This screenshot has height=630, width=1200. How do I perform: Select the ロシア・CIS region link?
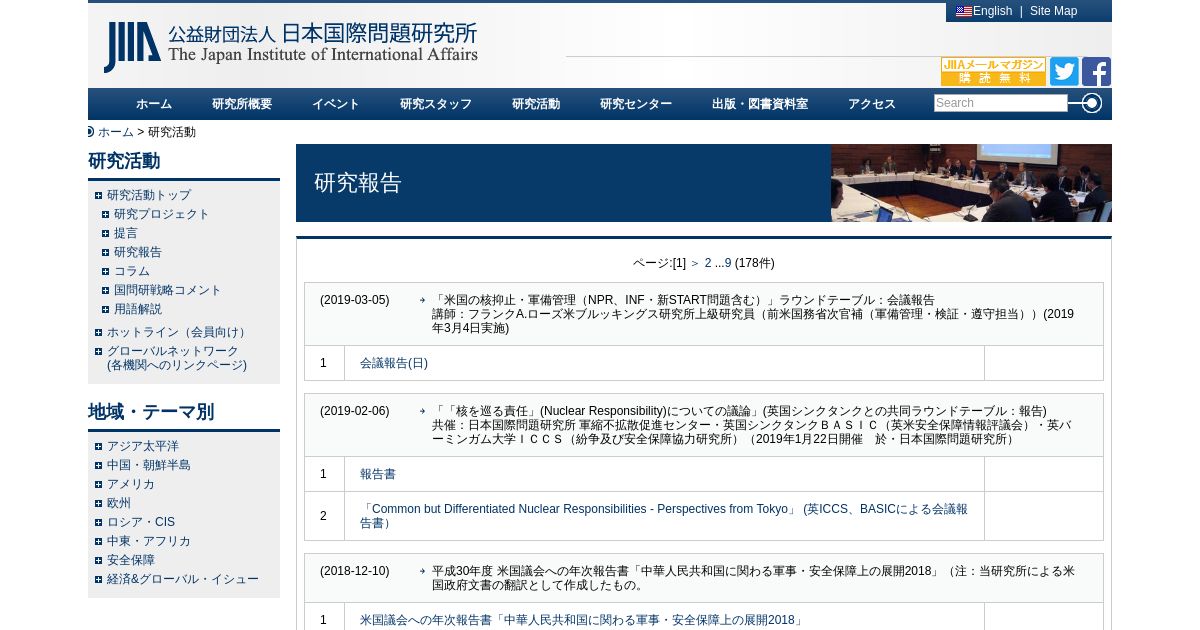pos(141,522)
